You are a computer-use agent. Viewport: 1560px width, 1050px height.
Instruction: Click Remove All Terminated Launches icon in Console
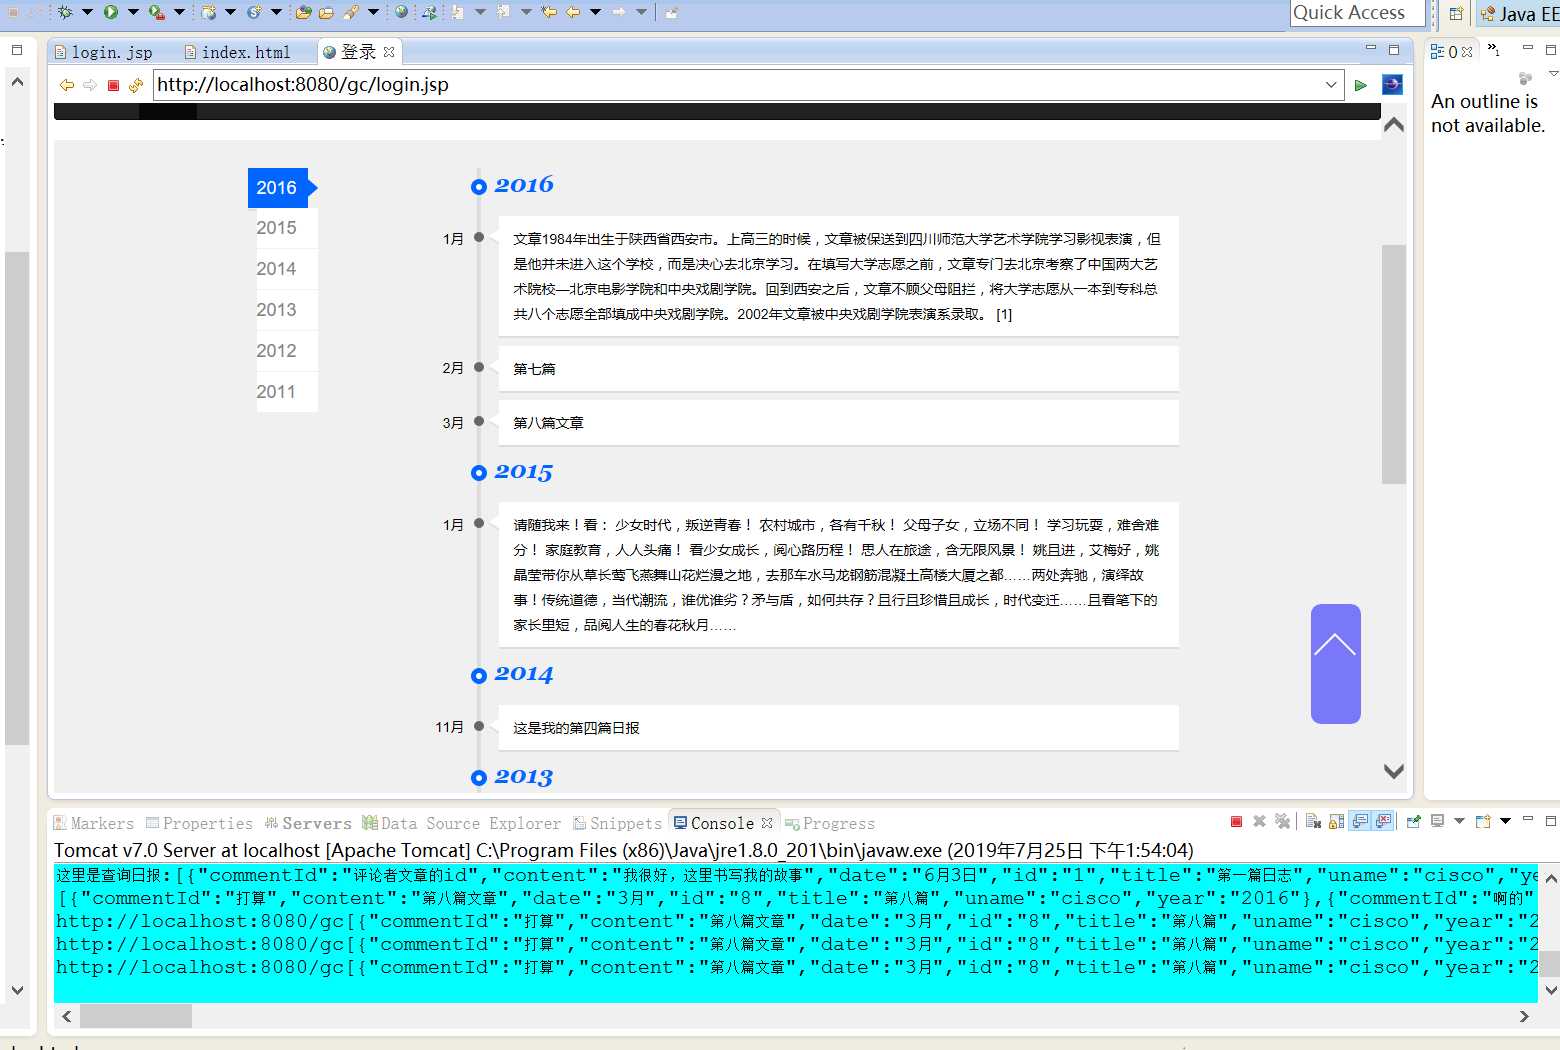(x=1282, y=821)
